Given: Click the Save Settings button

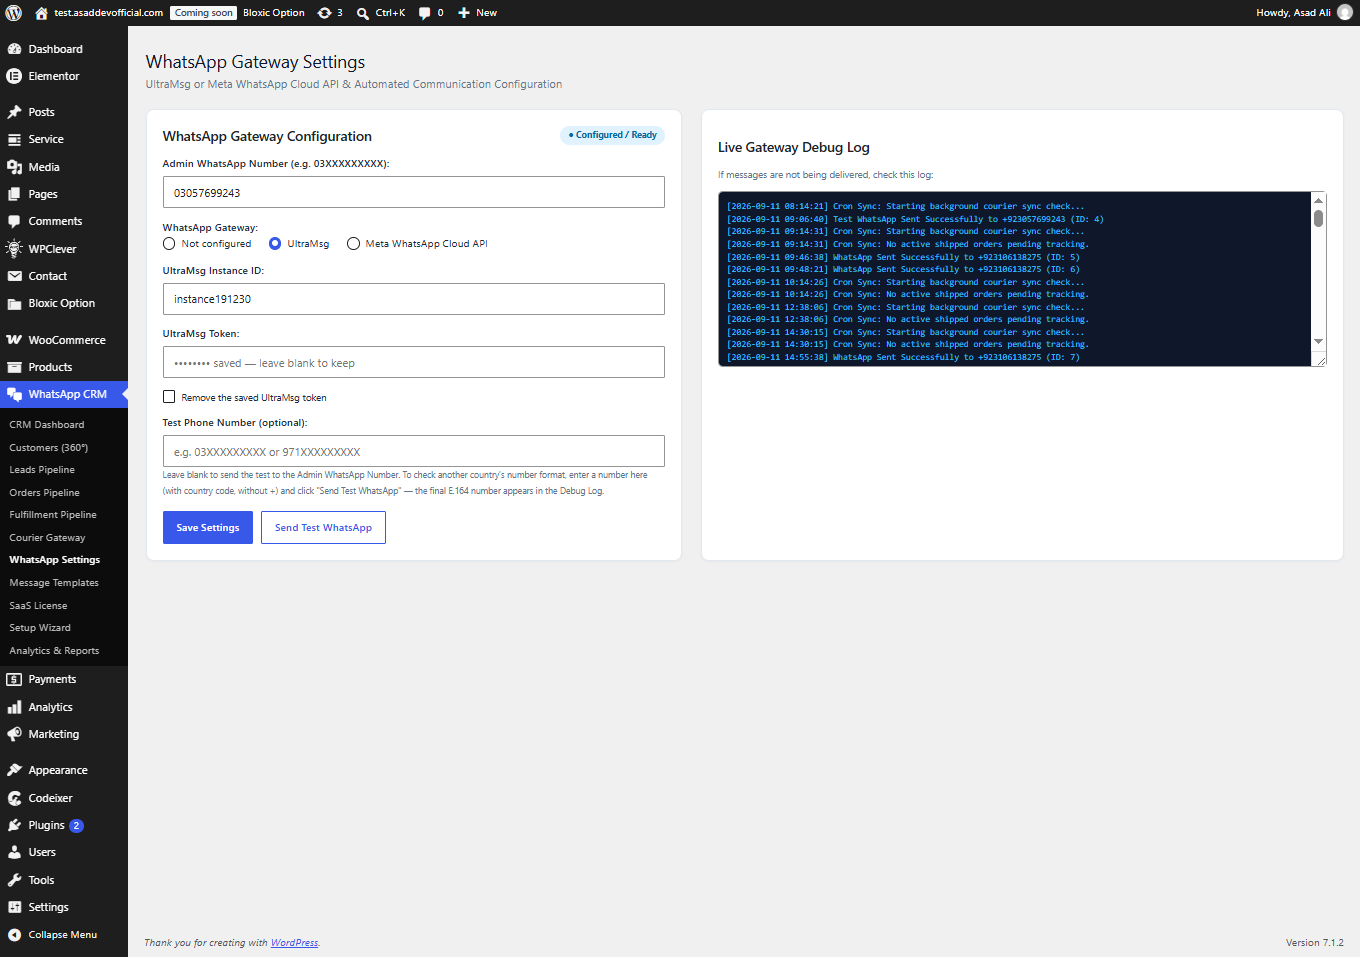Looking at the screenshot, I should (208, 528).
